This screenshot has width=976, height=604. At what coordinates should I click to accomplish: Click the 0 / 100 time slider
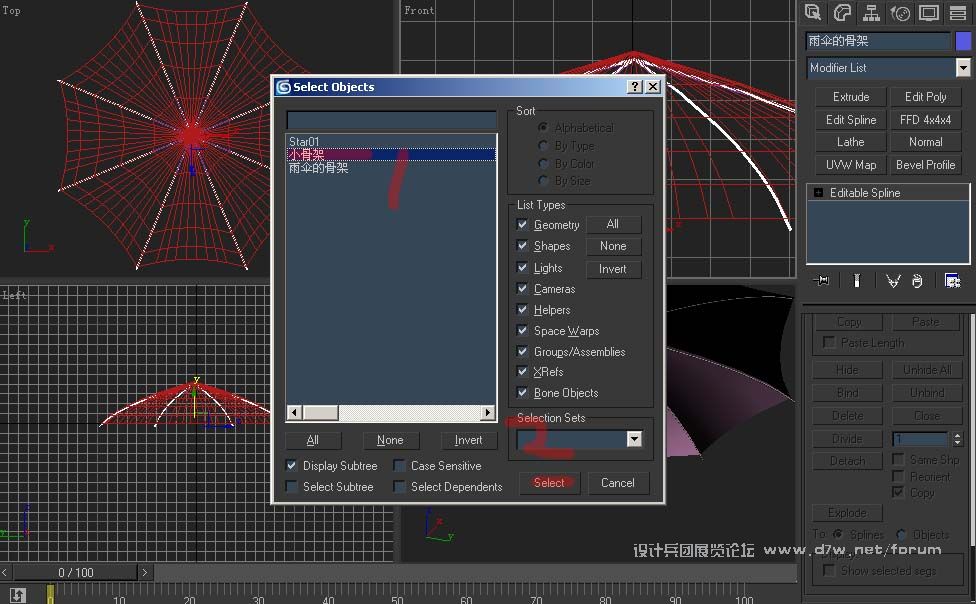click(x=75, y=572)
